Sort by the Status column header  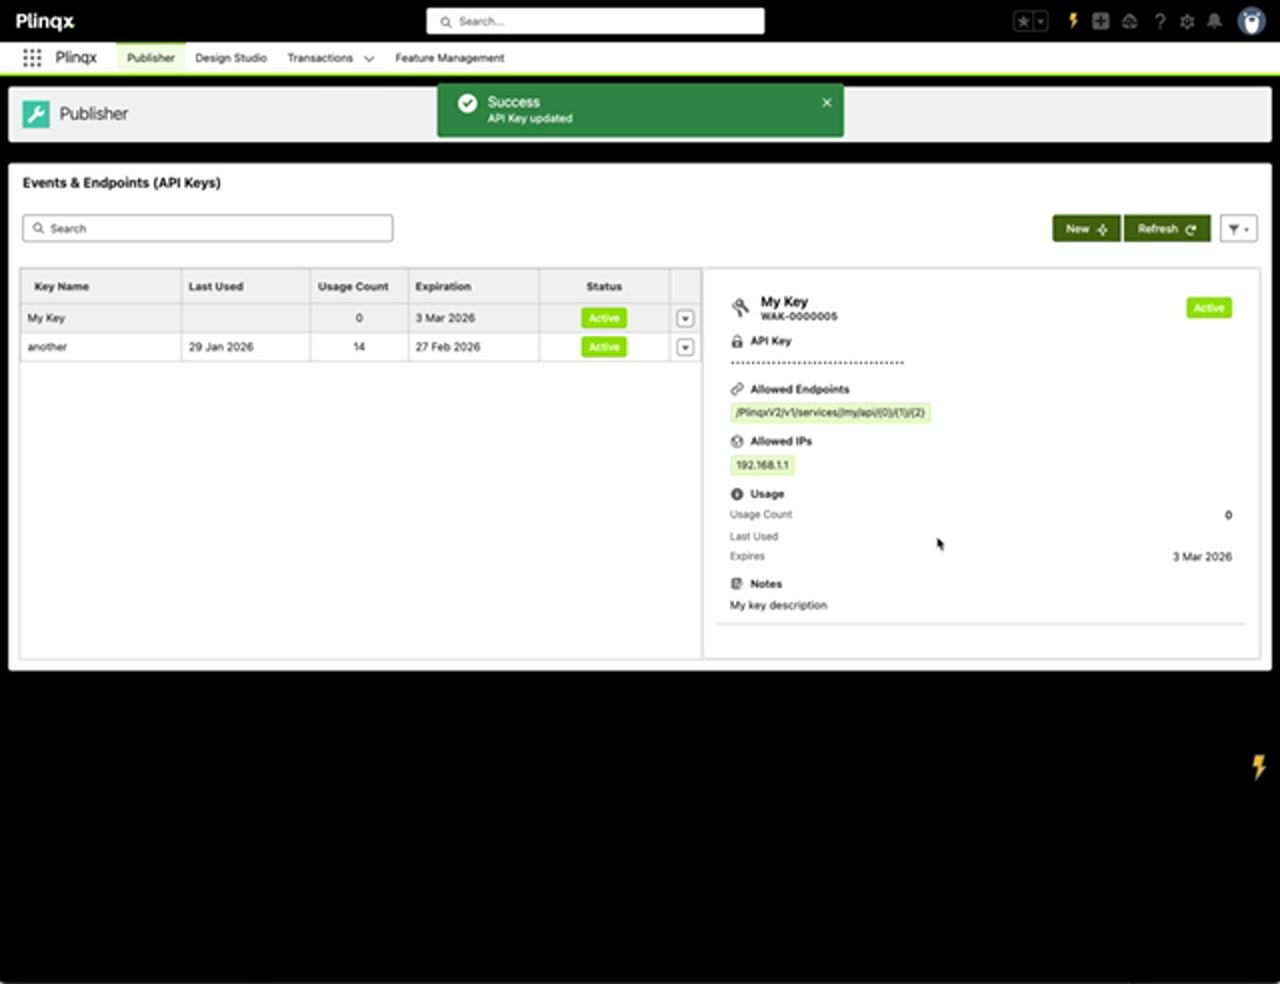pos(604,286)
